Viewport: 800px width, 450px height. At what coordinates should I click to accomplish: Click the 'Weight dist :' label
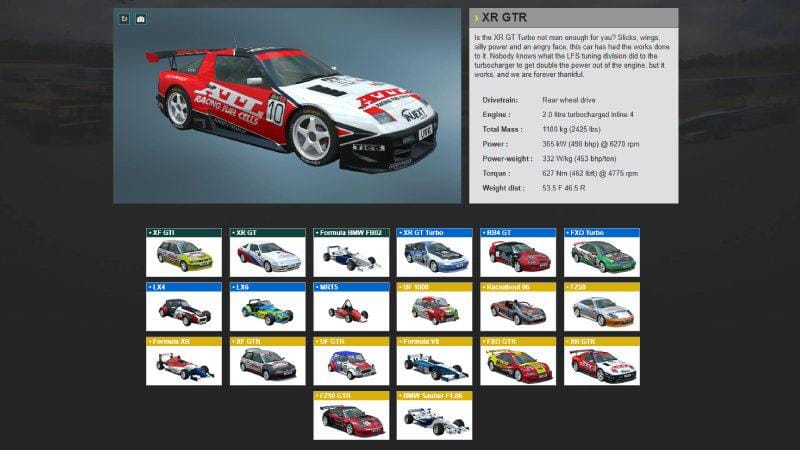pos(503,188)
